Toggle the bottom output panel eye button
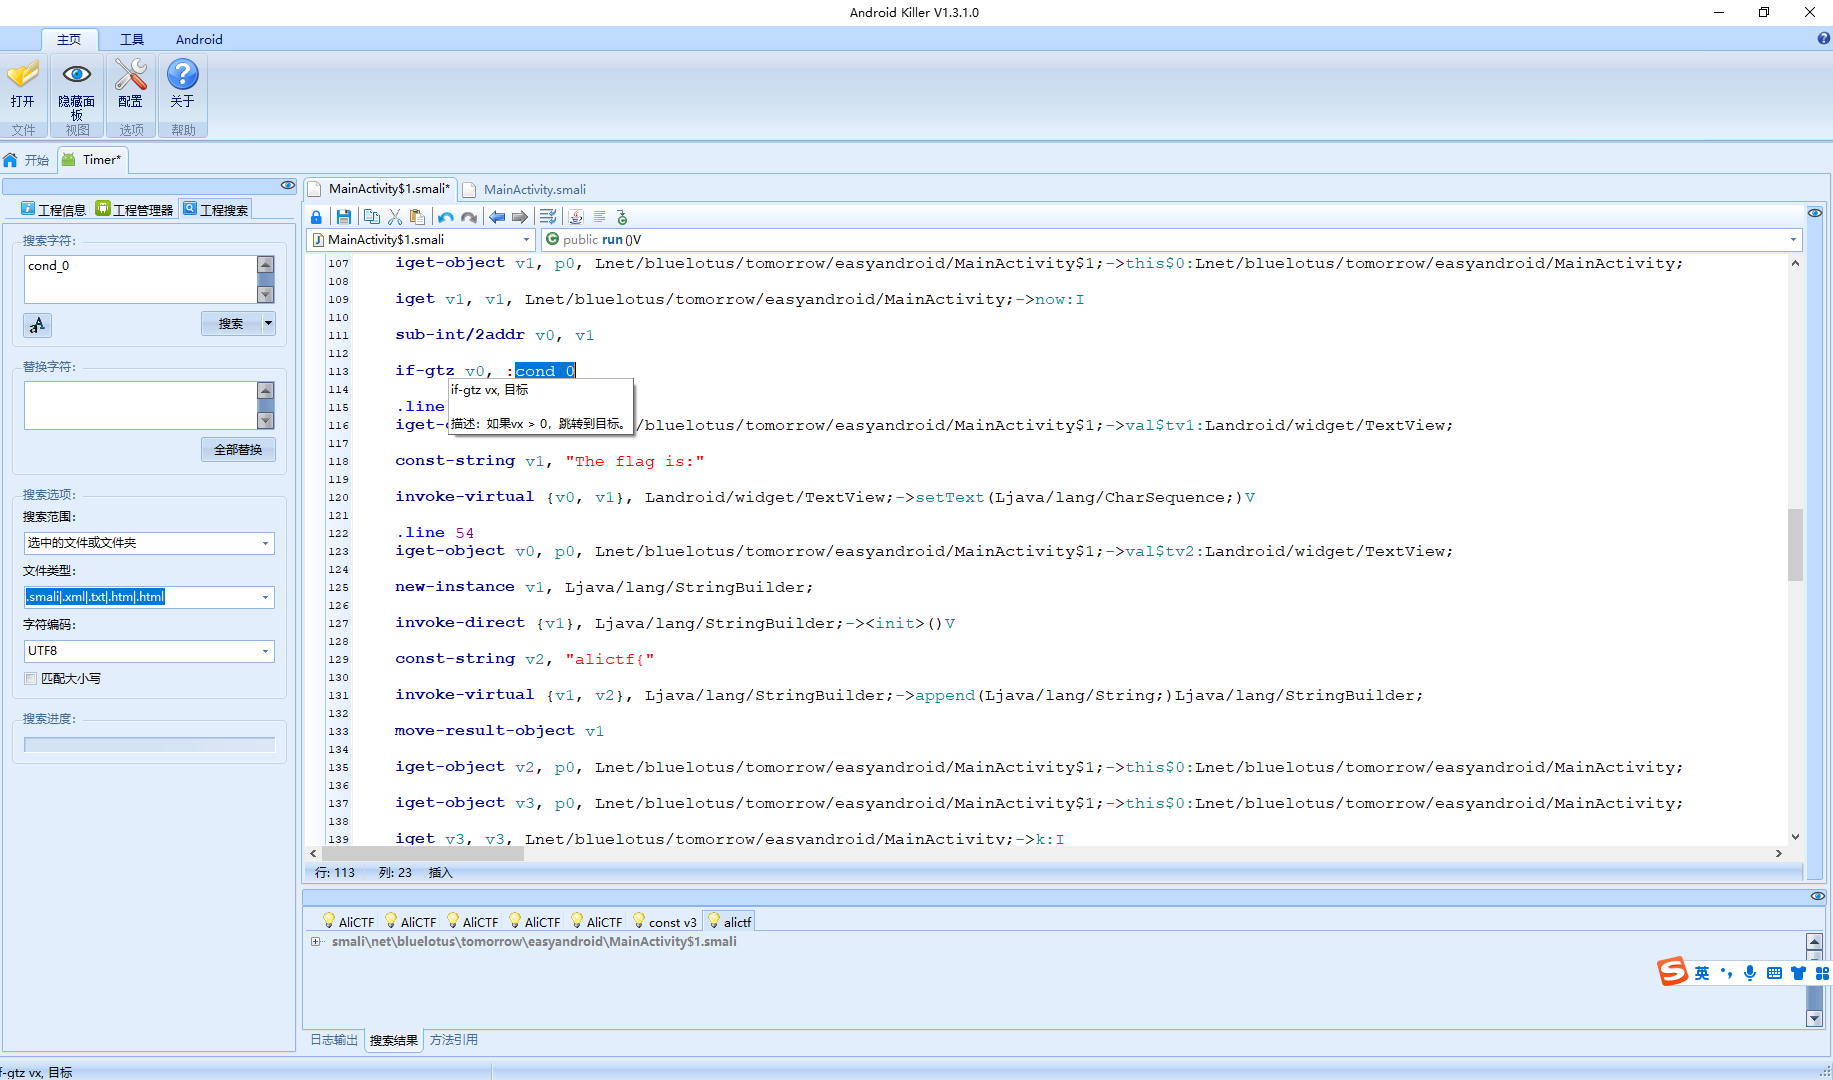This screenshot has width=1833, height=1080. pyautogui.click(x=1818, y=896)
